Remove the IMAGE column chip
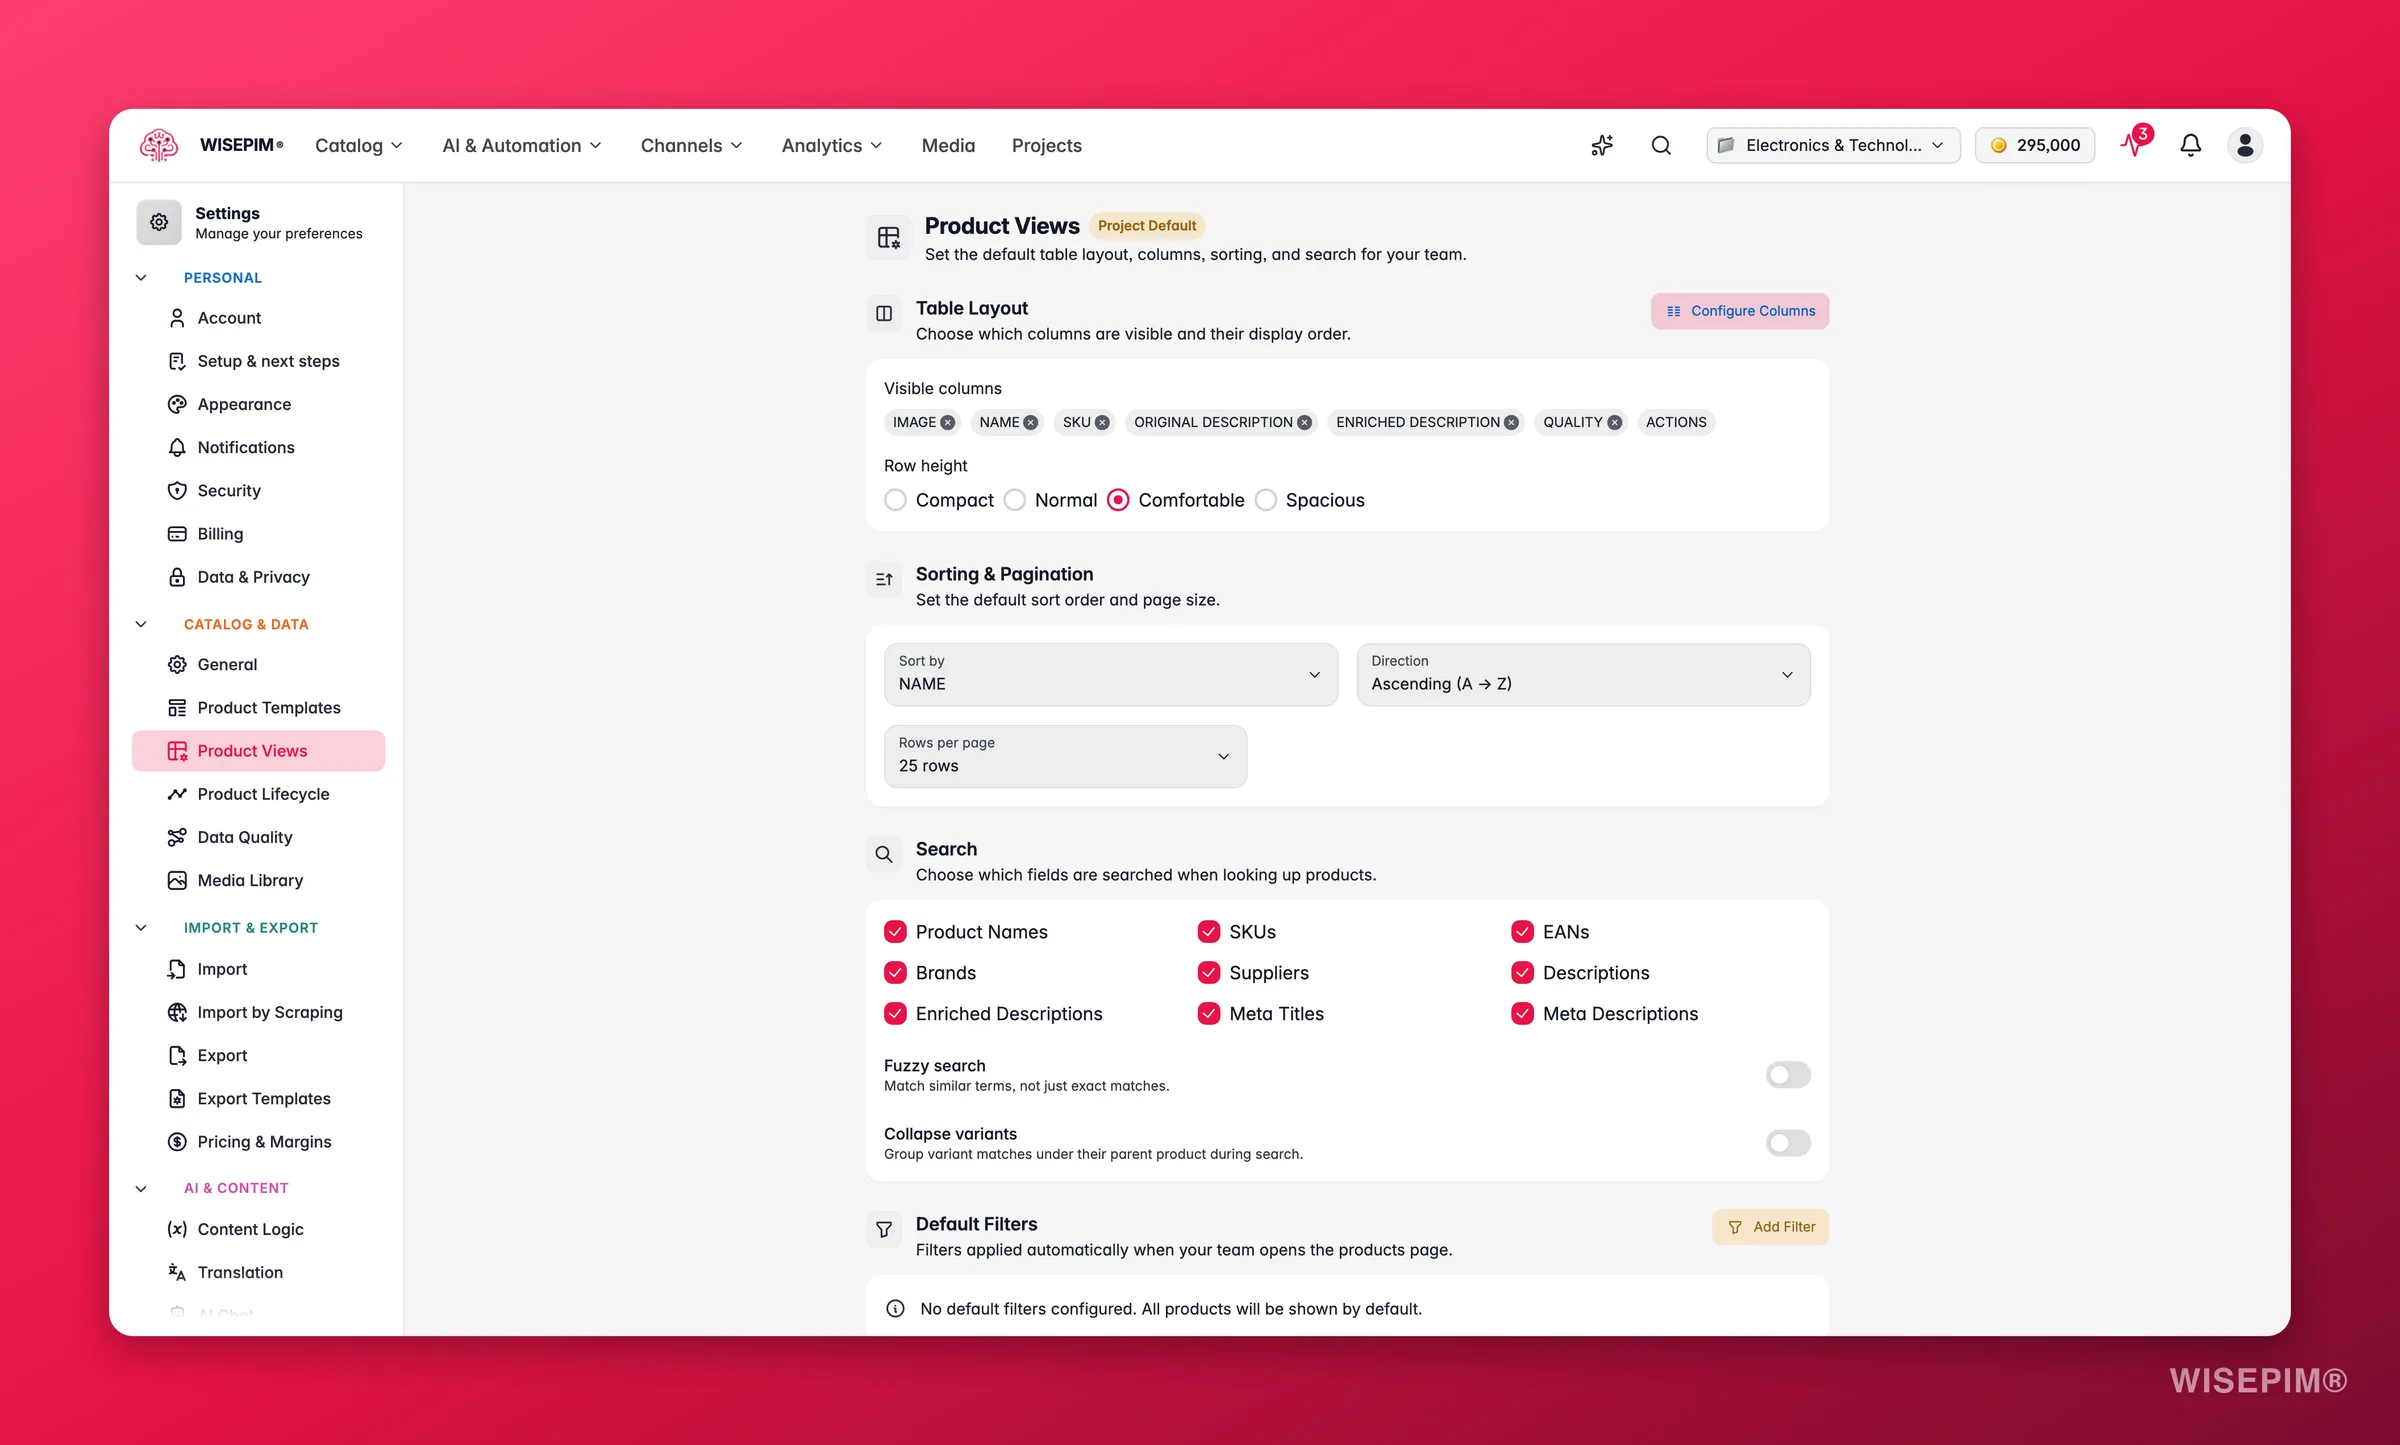Image resolution: width=2400 pixels, height=1445 pixels. tap(947, 422)
